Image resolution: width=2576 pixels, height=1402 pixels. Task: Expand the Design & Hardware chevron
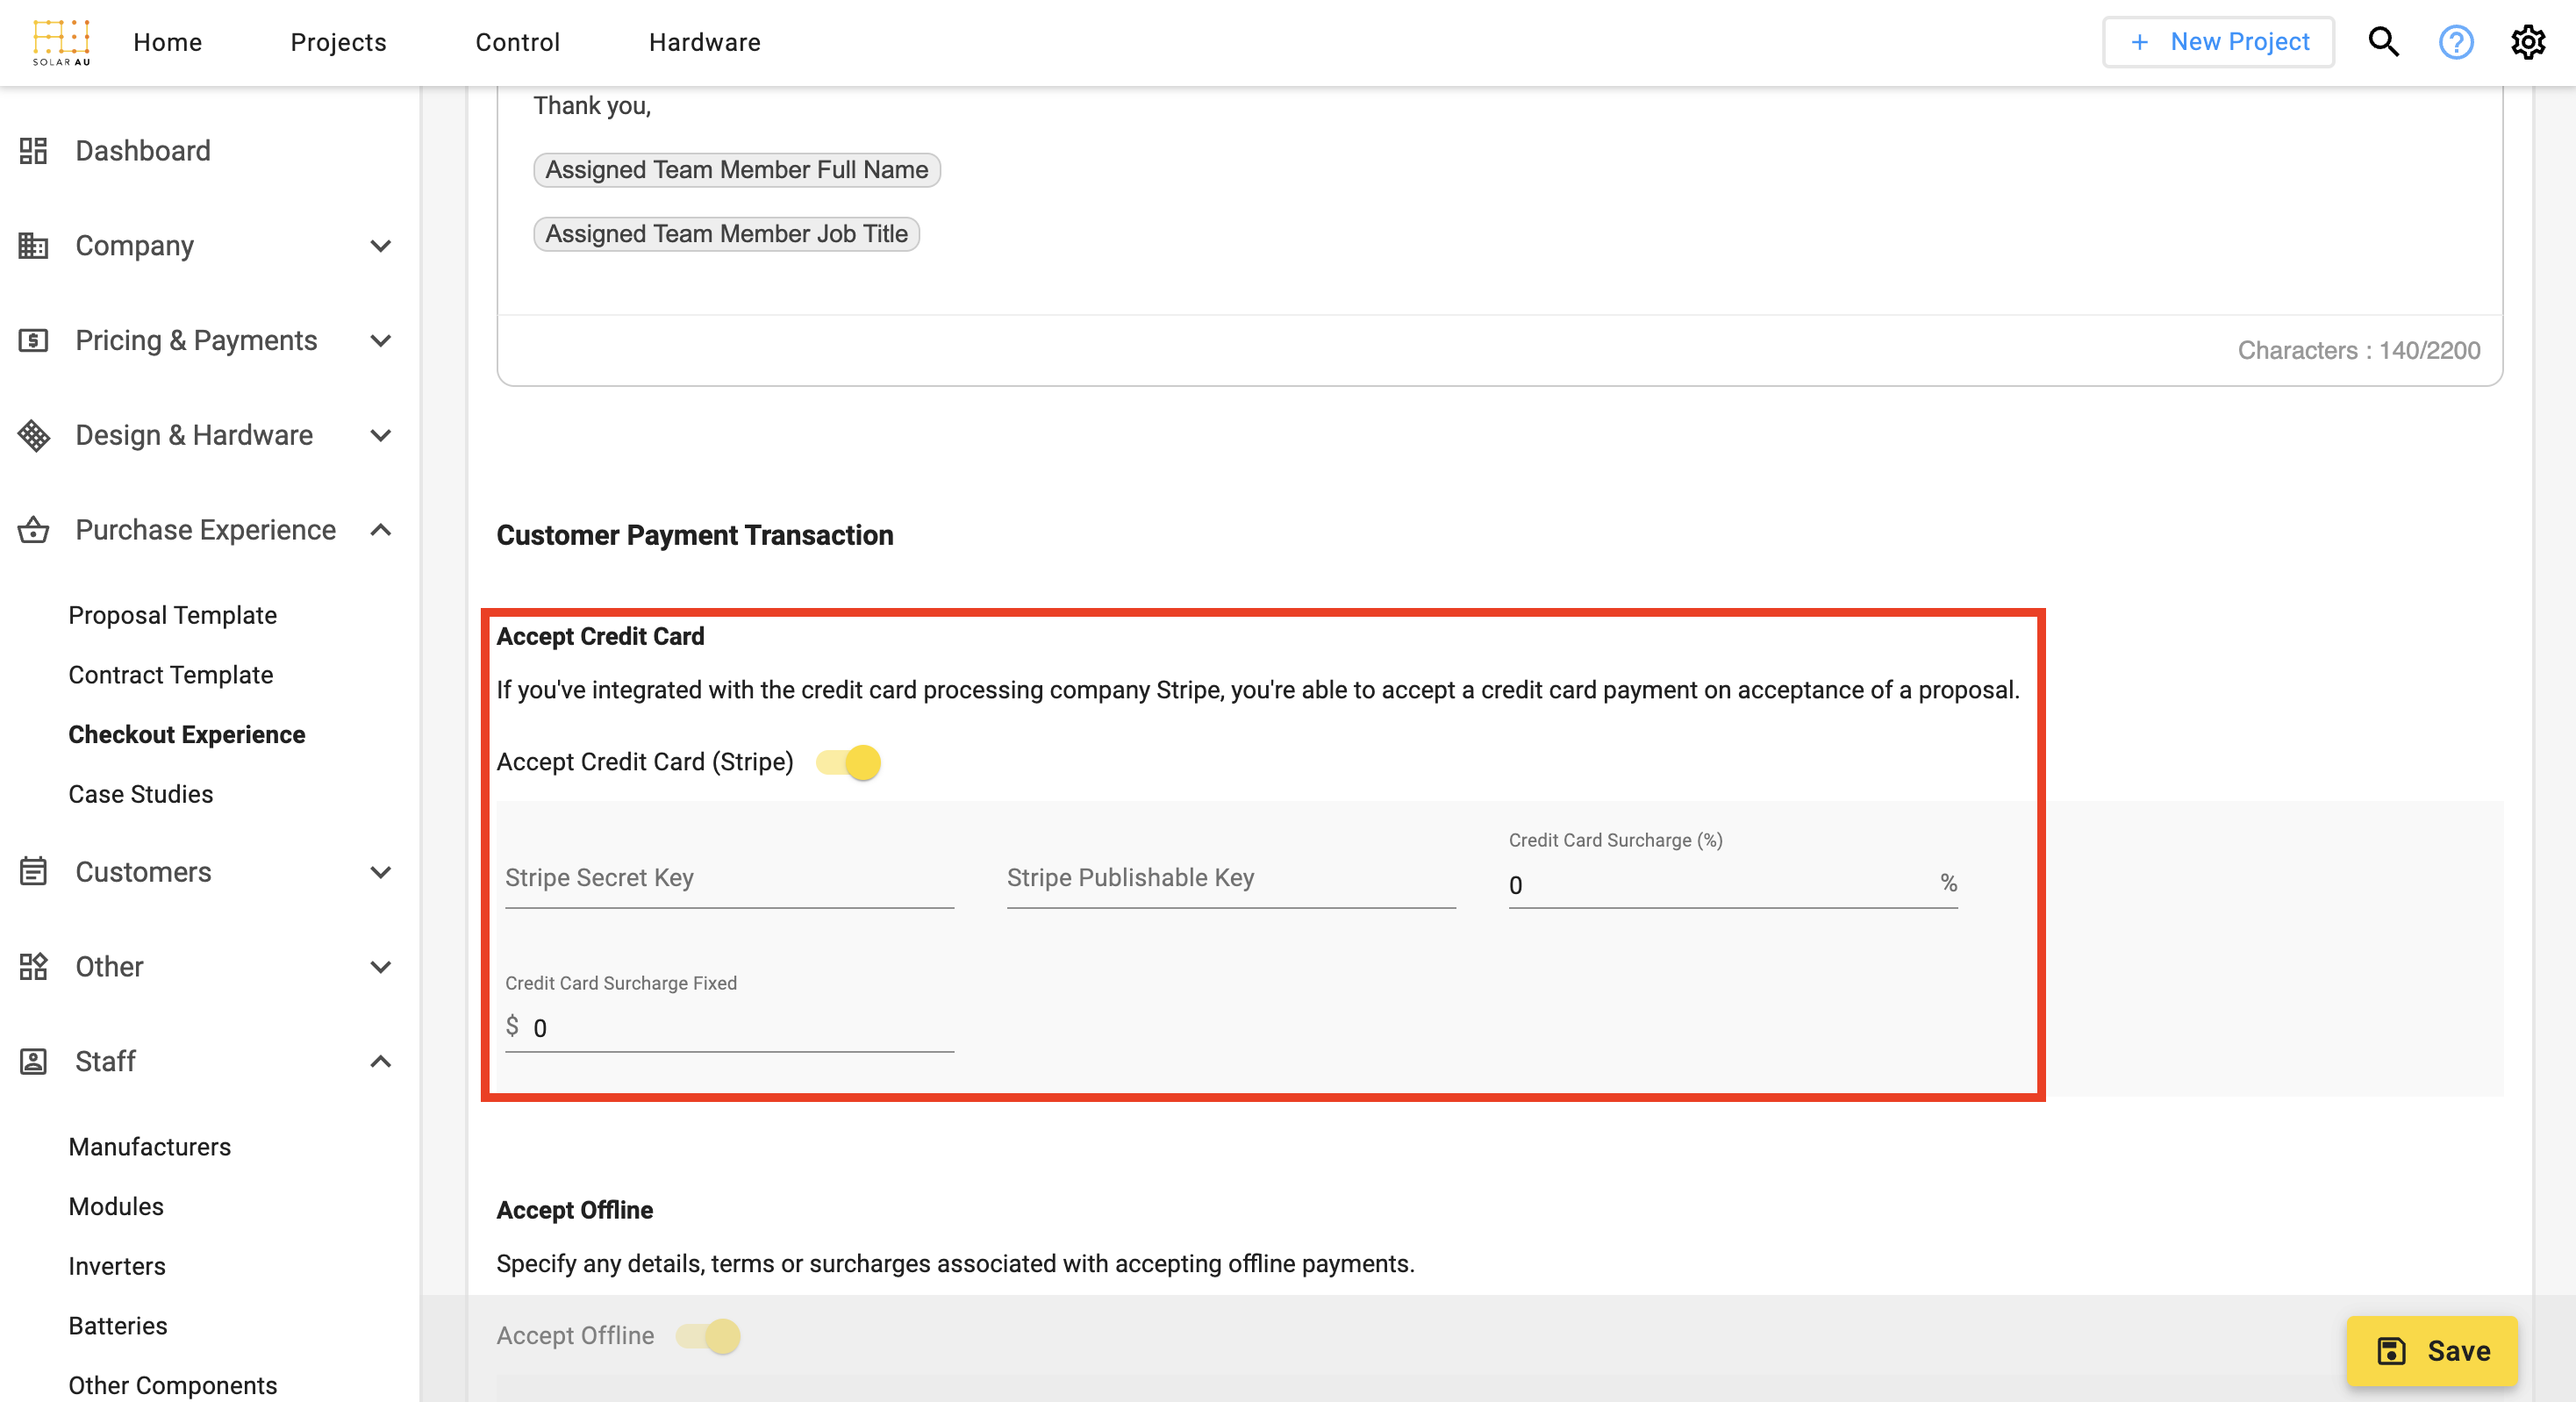pyautogui.click(x=380, y=436)
